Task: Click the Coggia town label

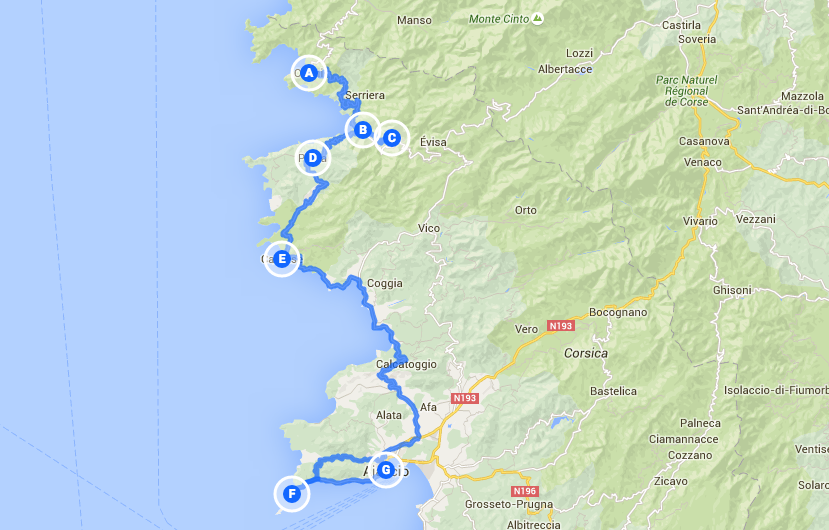Action: coord(384,284)
